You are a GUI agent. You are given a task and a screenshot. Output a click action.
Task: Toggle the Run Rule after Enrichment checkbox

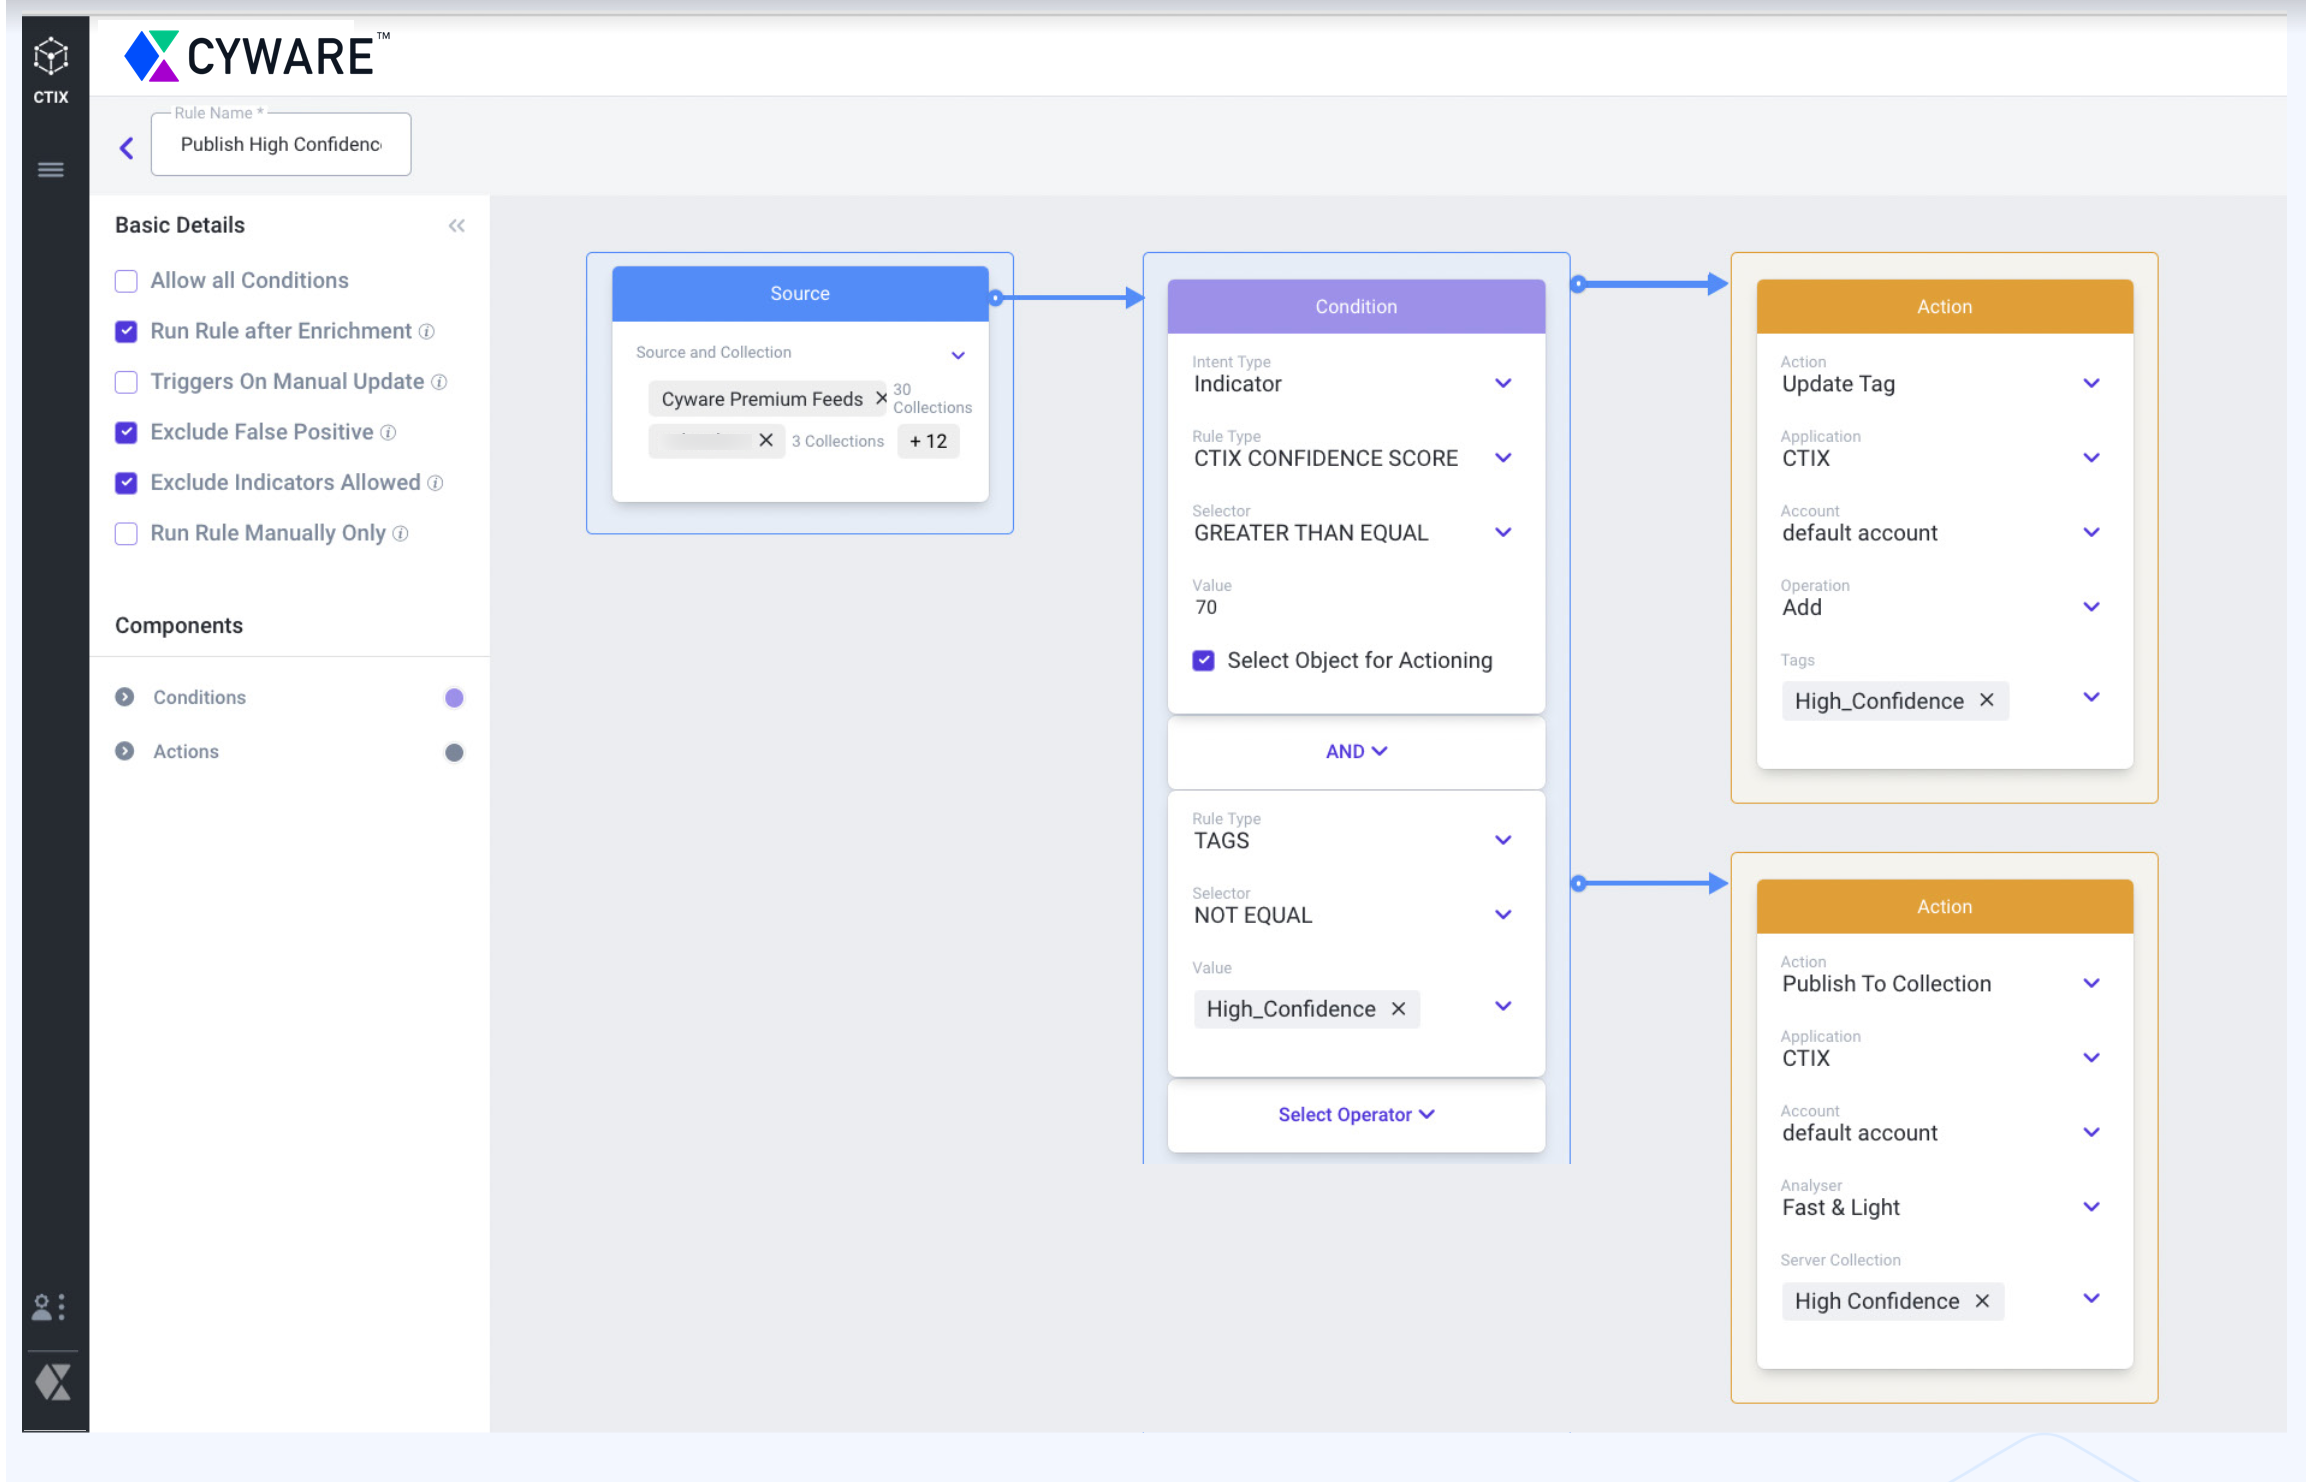click(x=126, y=330)
